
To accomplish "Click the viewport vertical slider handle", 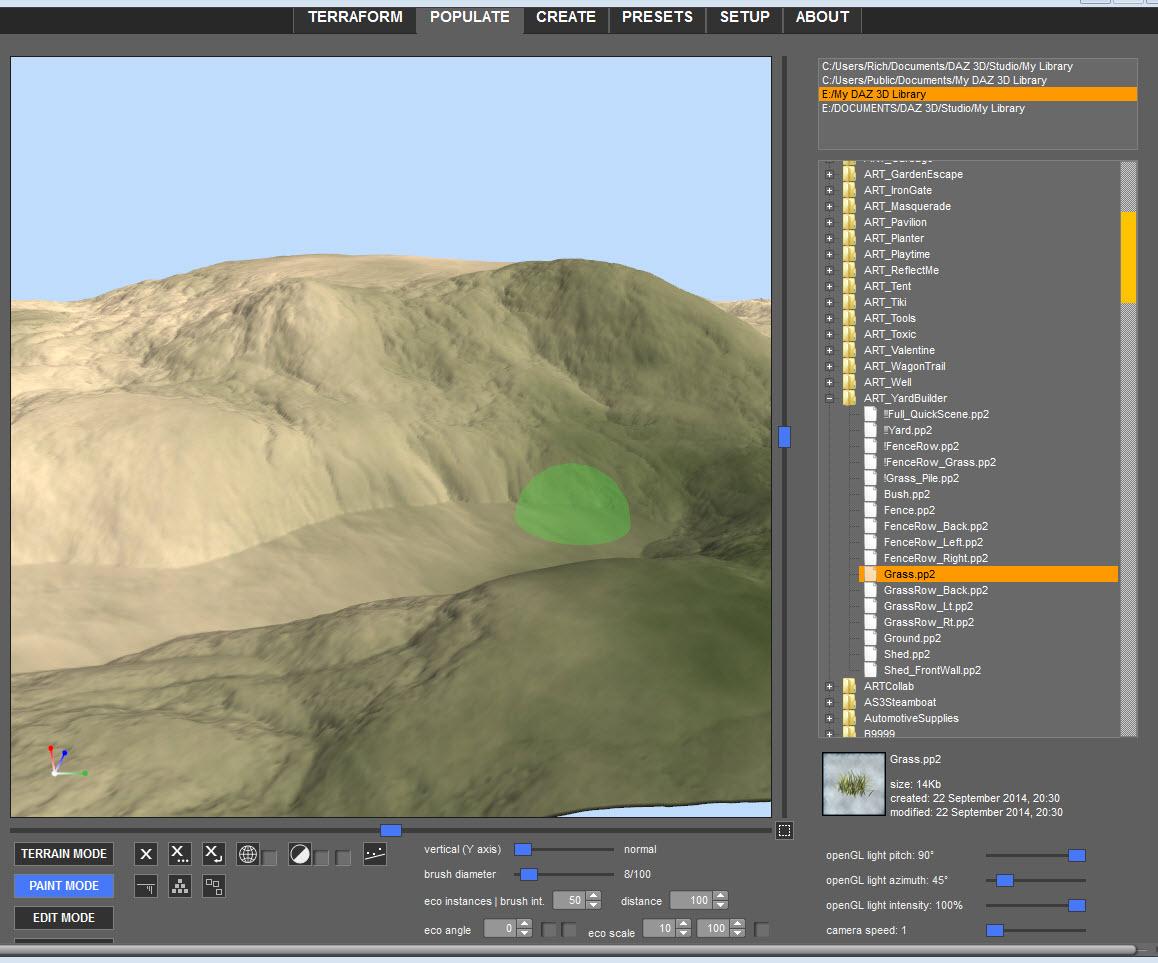I will coord(784,437).
